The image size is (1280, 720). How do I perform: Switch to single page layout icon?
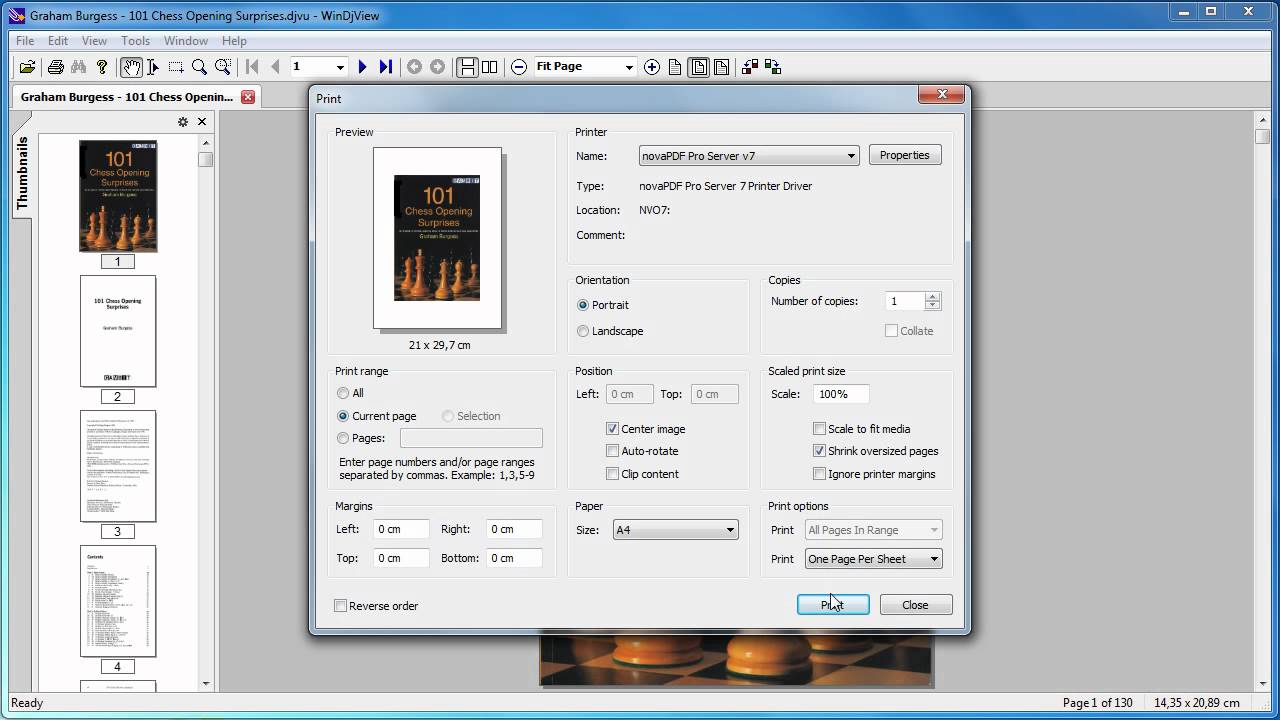467,67
